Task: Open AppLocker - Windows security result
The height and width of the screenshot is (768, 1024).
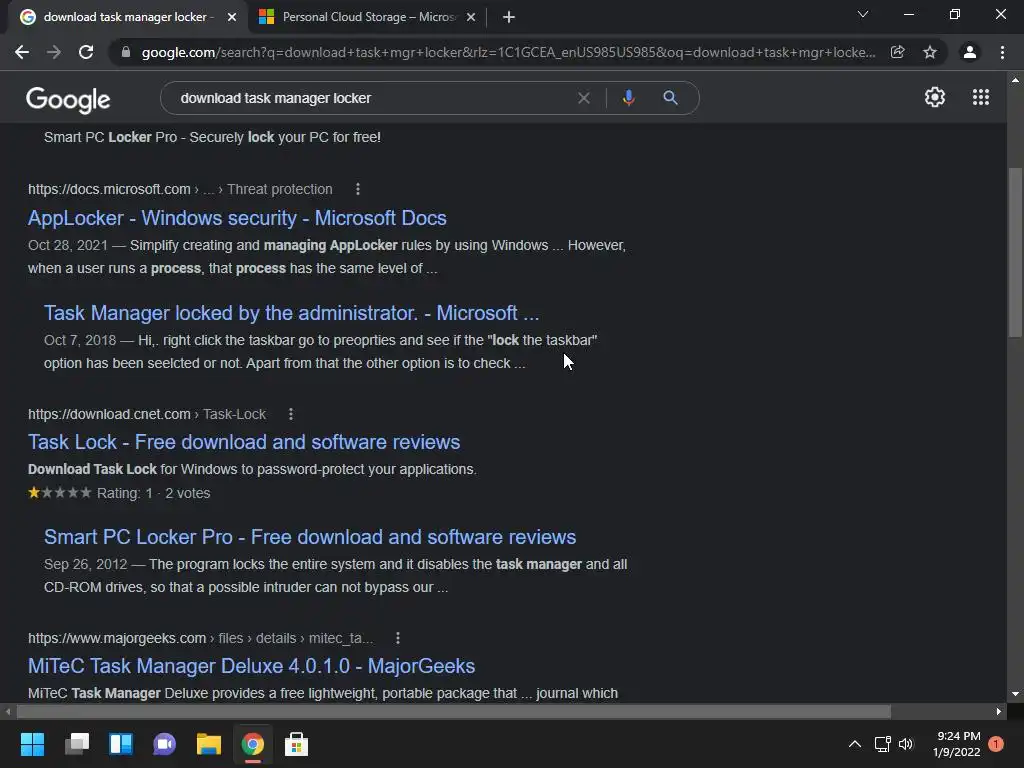Action: point(237,218)
